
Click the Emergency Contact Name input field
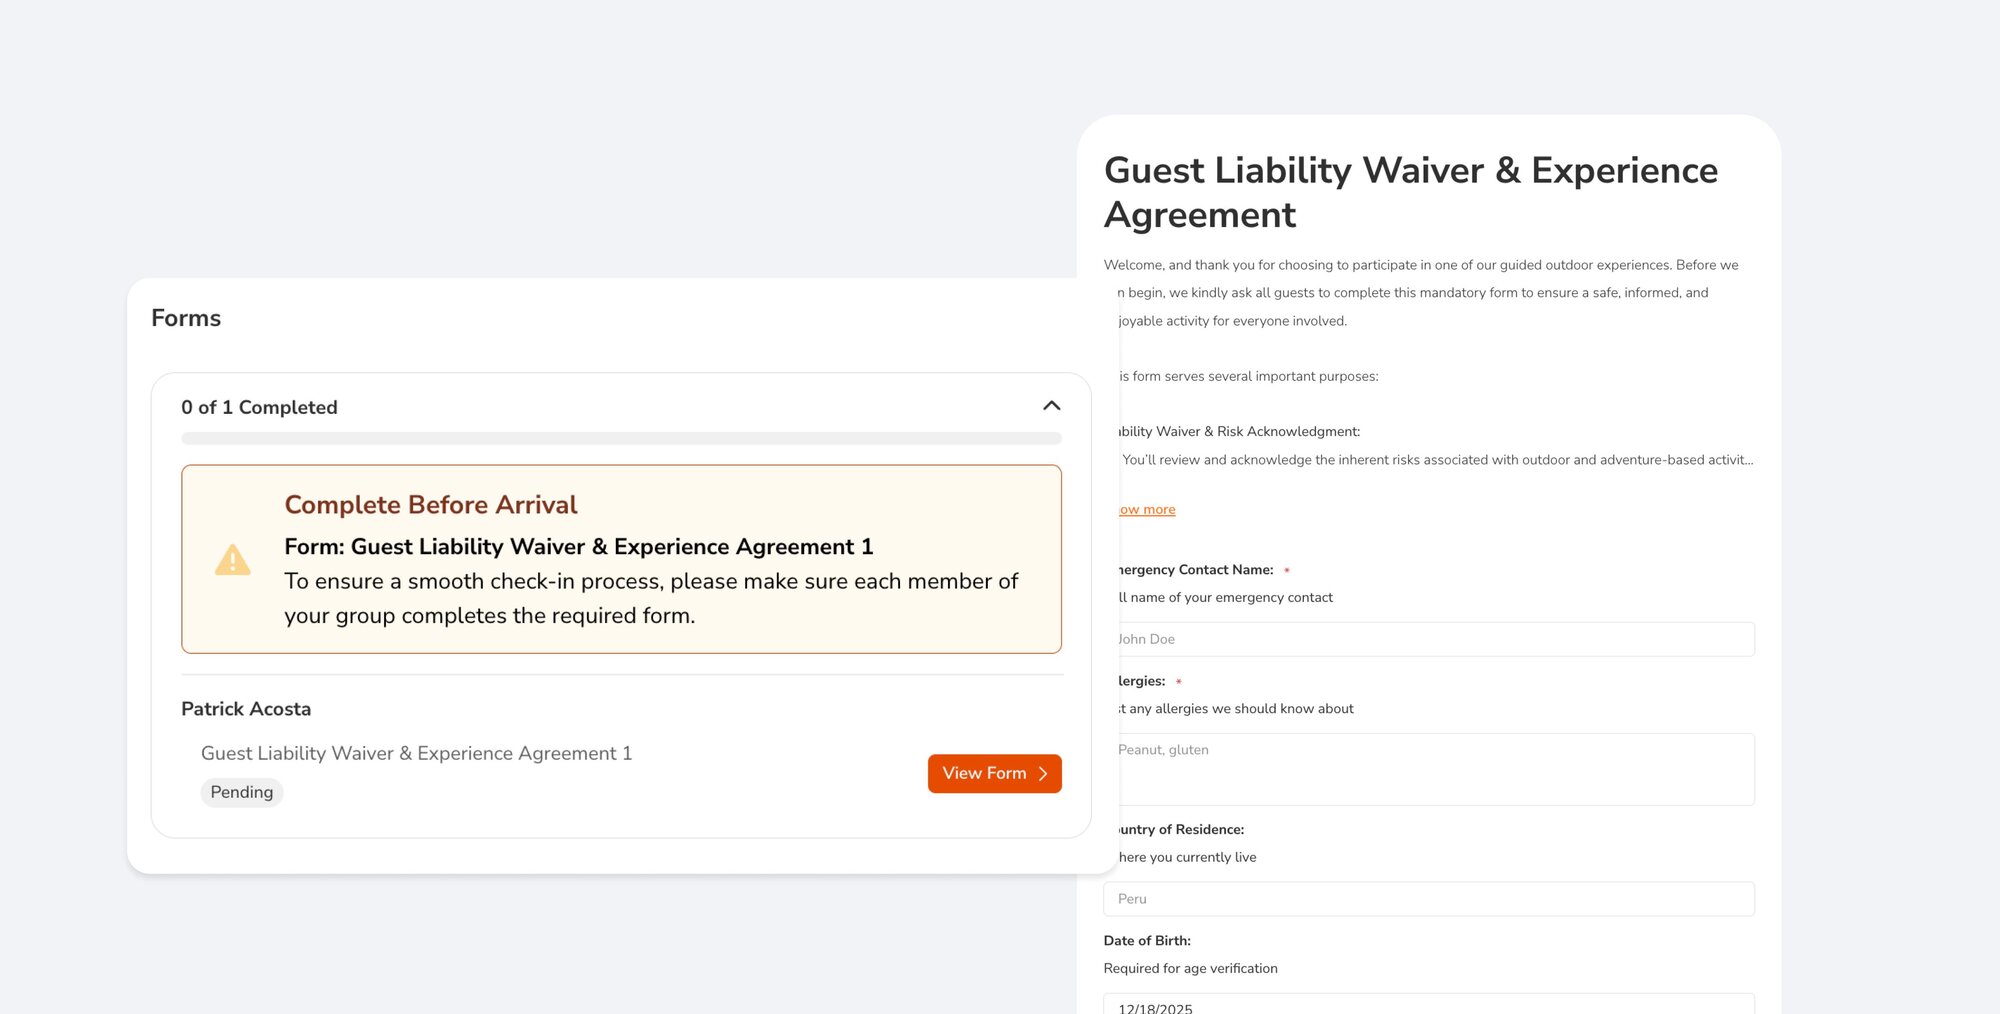[x=1430, y=638]
